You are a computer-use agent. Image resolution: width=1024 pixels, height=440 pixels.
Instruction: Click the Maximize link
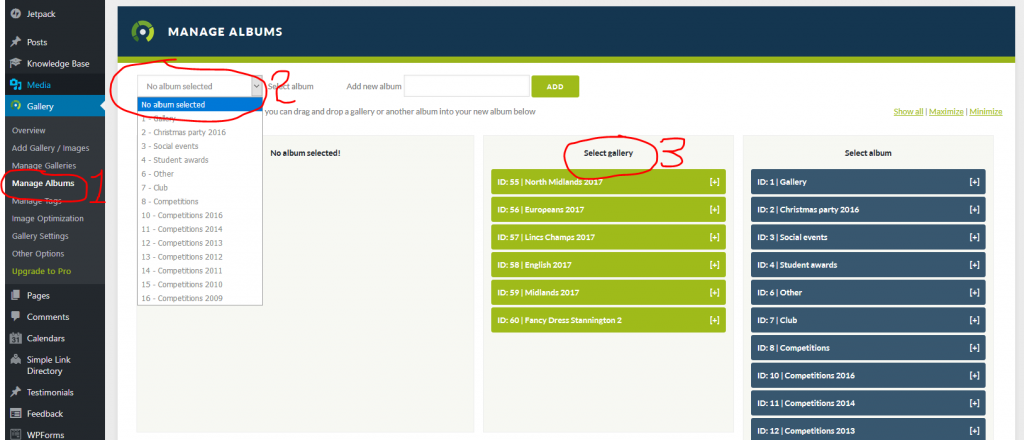click(946, 112)
